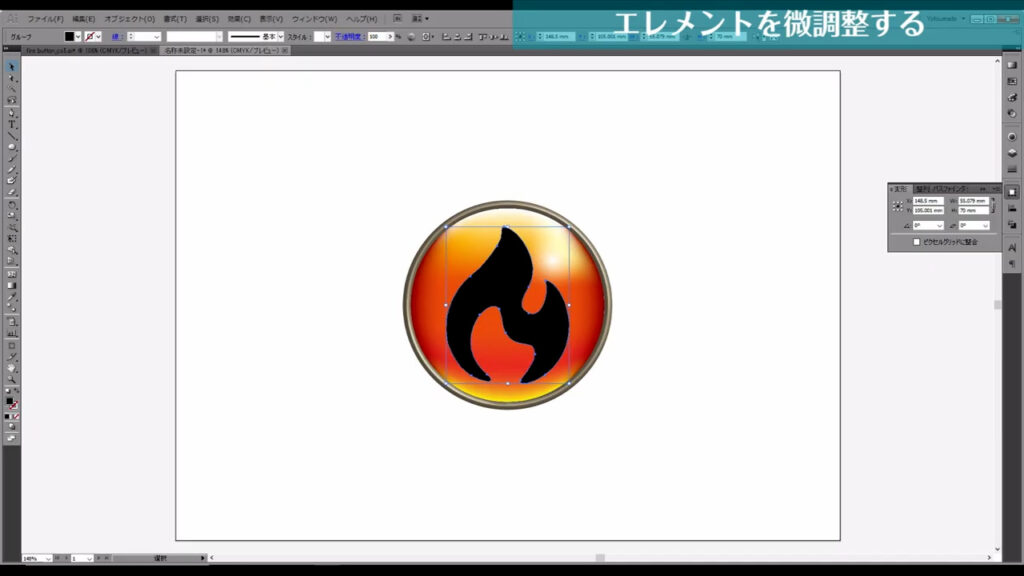Open the Layers panel icon in dock

click(1012, 153)
